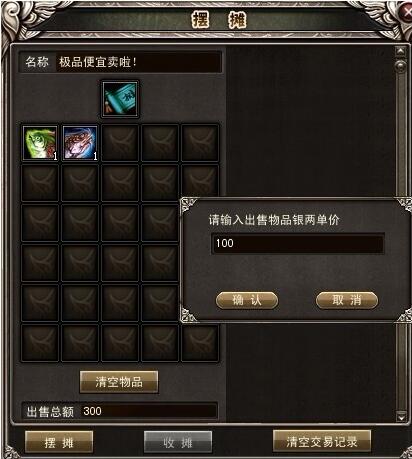Image resolution: width=412 pixels, height=459 pixels.
Task: Close the stall window with X
Action: 408,12
